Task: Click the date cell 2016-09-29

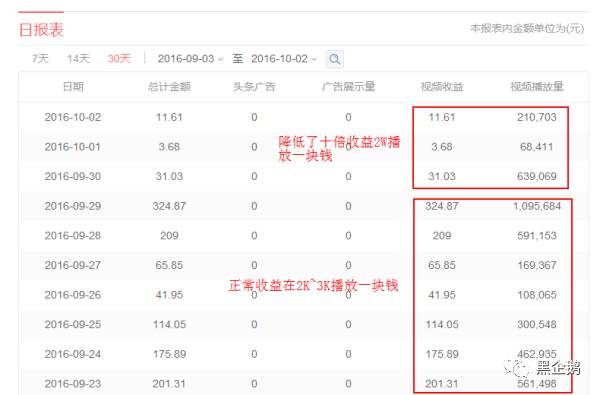Action: click(x=73, y=206)
